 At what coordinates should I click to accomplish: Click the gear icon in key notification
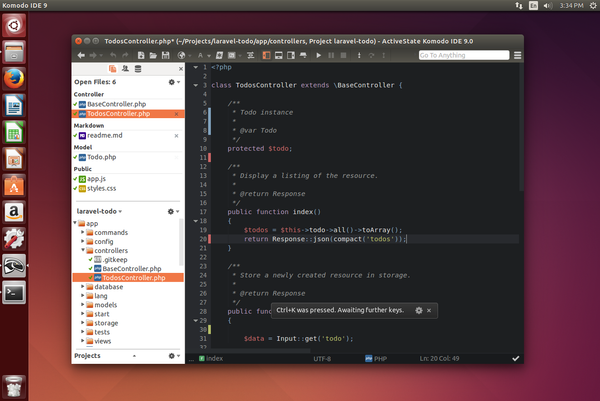point(418,311)
